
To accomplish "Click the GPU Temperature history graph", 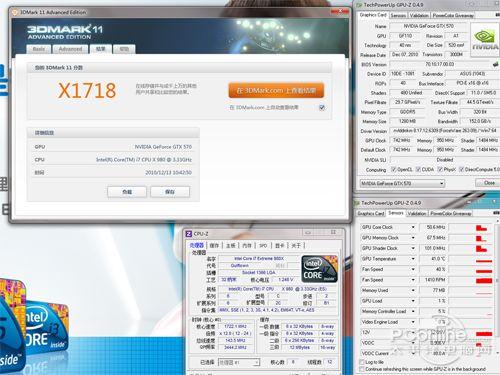I will click(471, 259).
